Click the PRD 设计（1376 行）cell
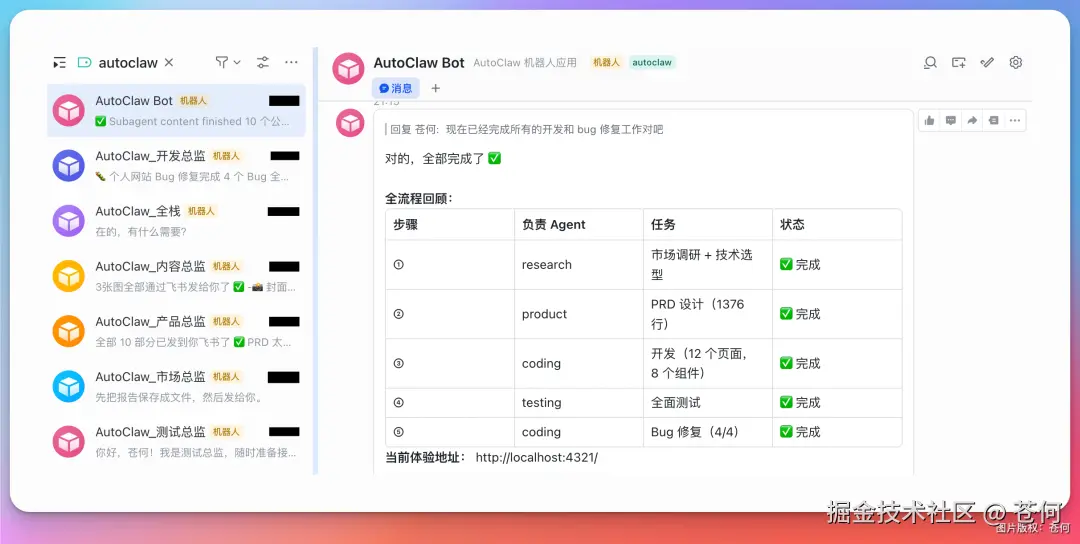The height and width of the screenshot is (544, 1080). click(707, 314)
